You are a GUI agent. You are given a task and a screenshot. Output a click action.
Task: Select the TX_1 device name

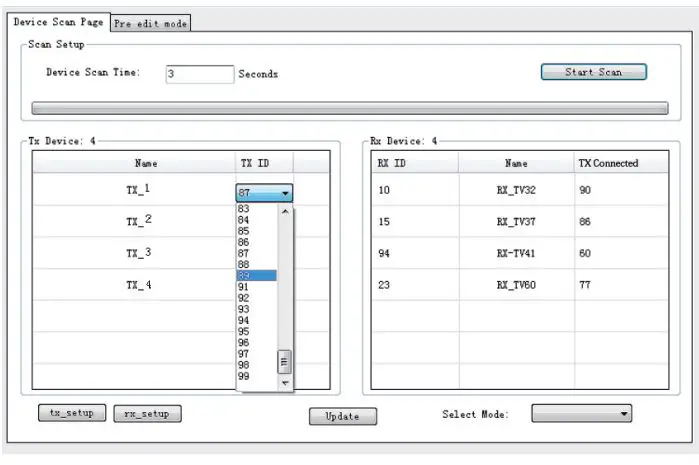coord(138,189)
